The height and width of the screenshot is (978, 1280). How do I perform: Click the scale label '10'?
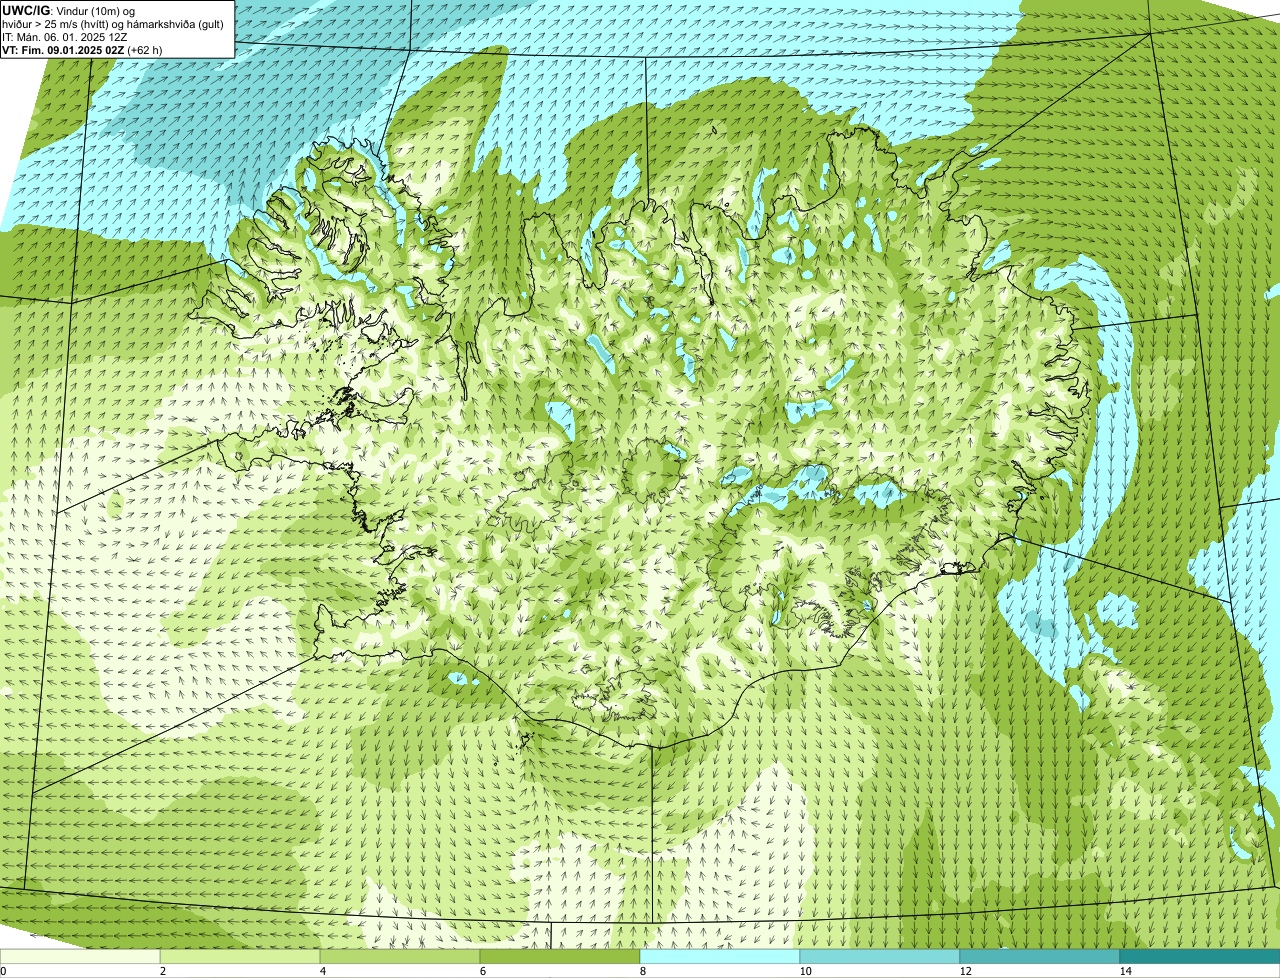tap(805, 971)
